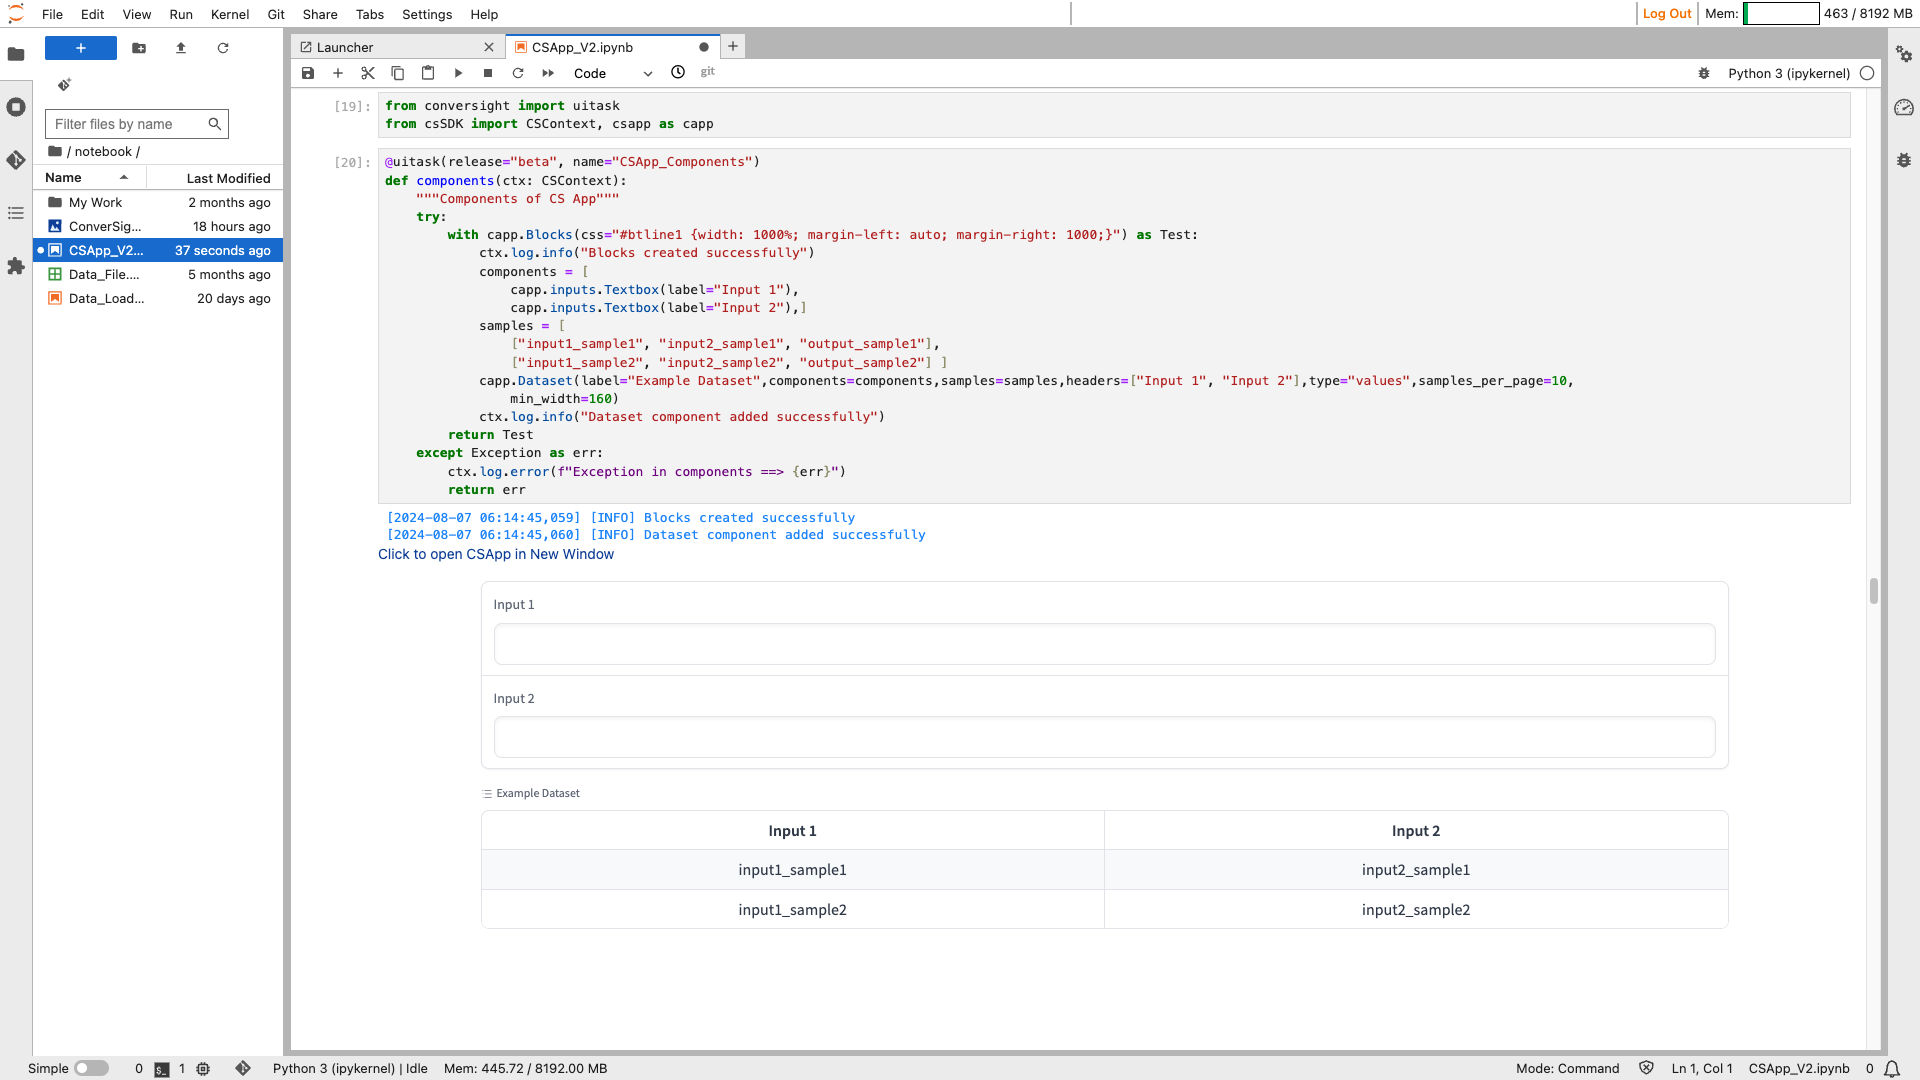
Task: Create a new folder
Action: (x=139, y=48)
